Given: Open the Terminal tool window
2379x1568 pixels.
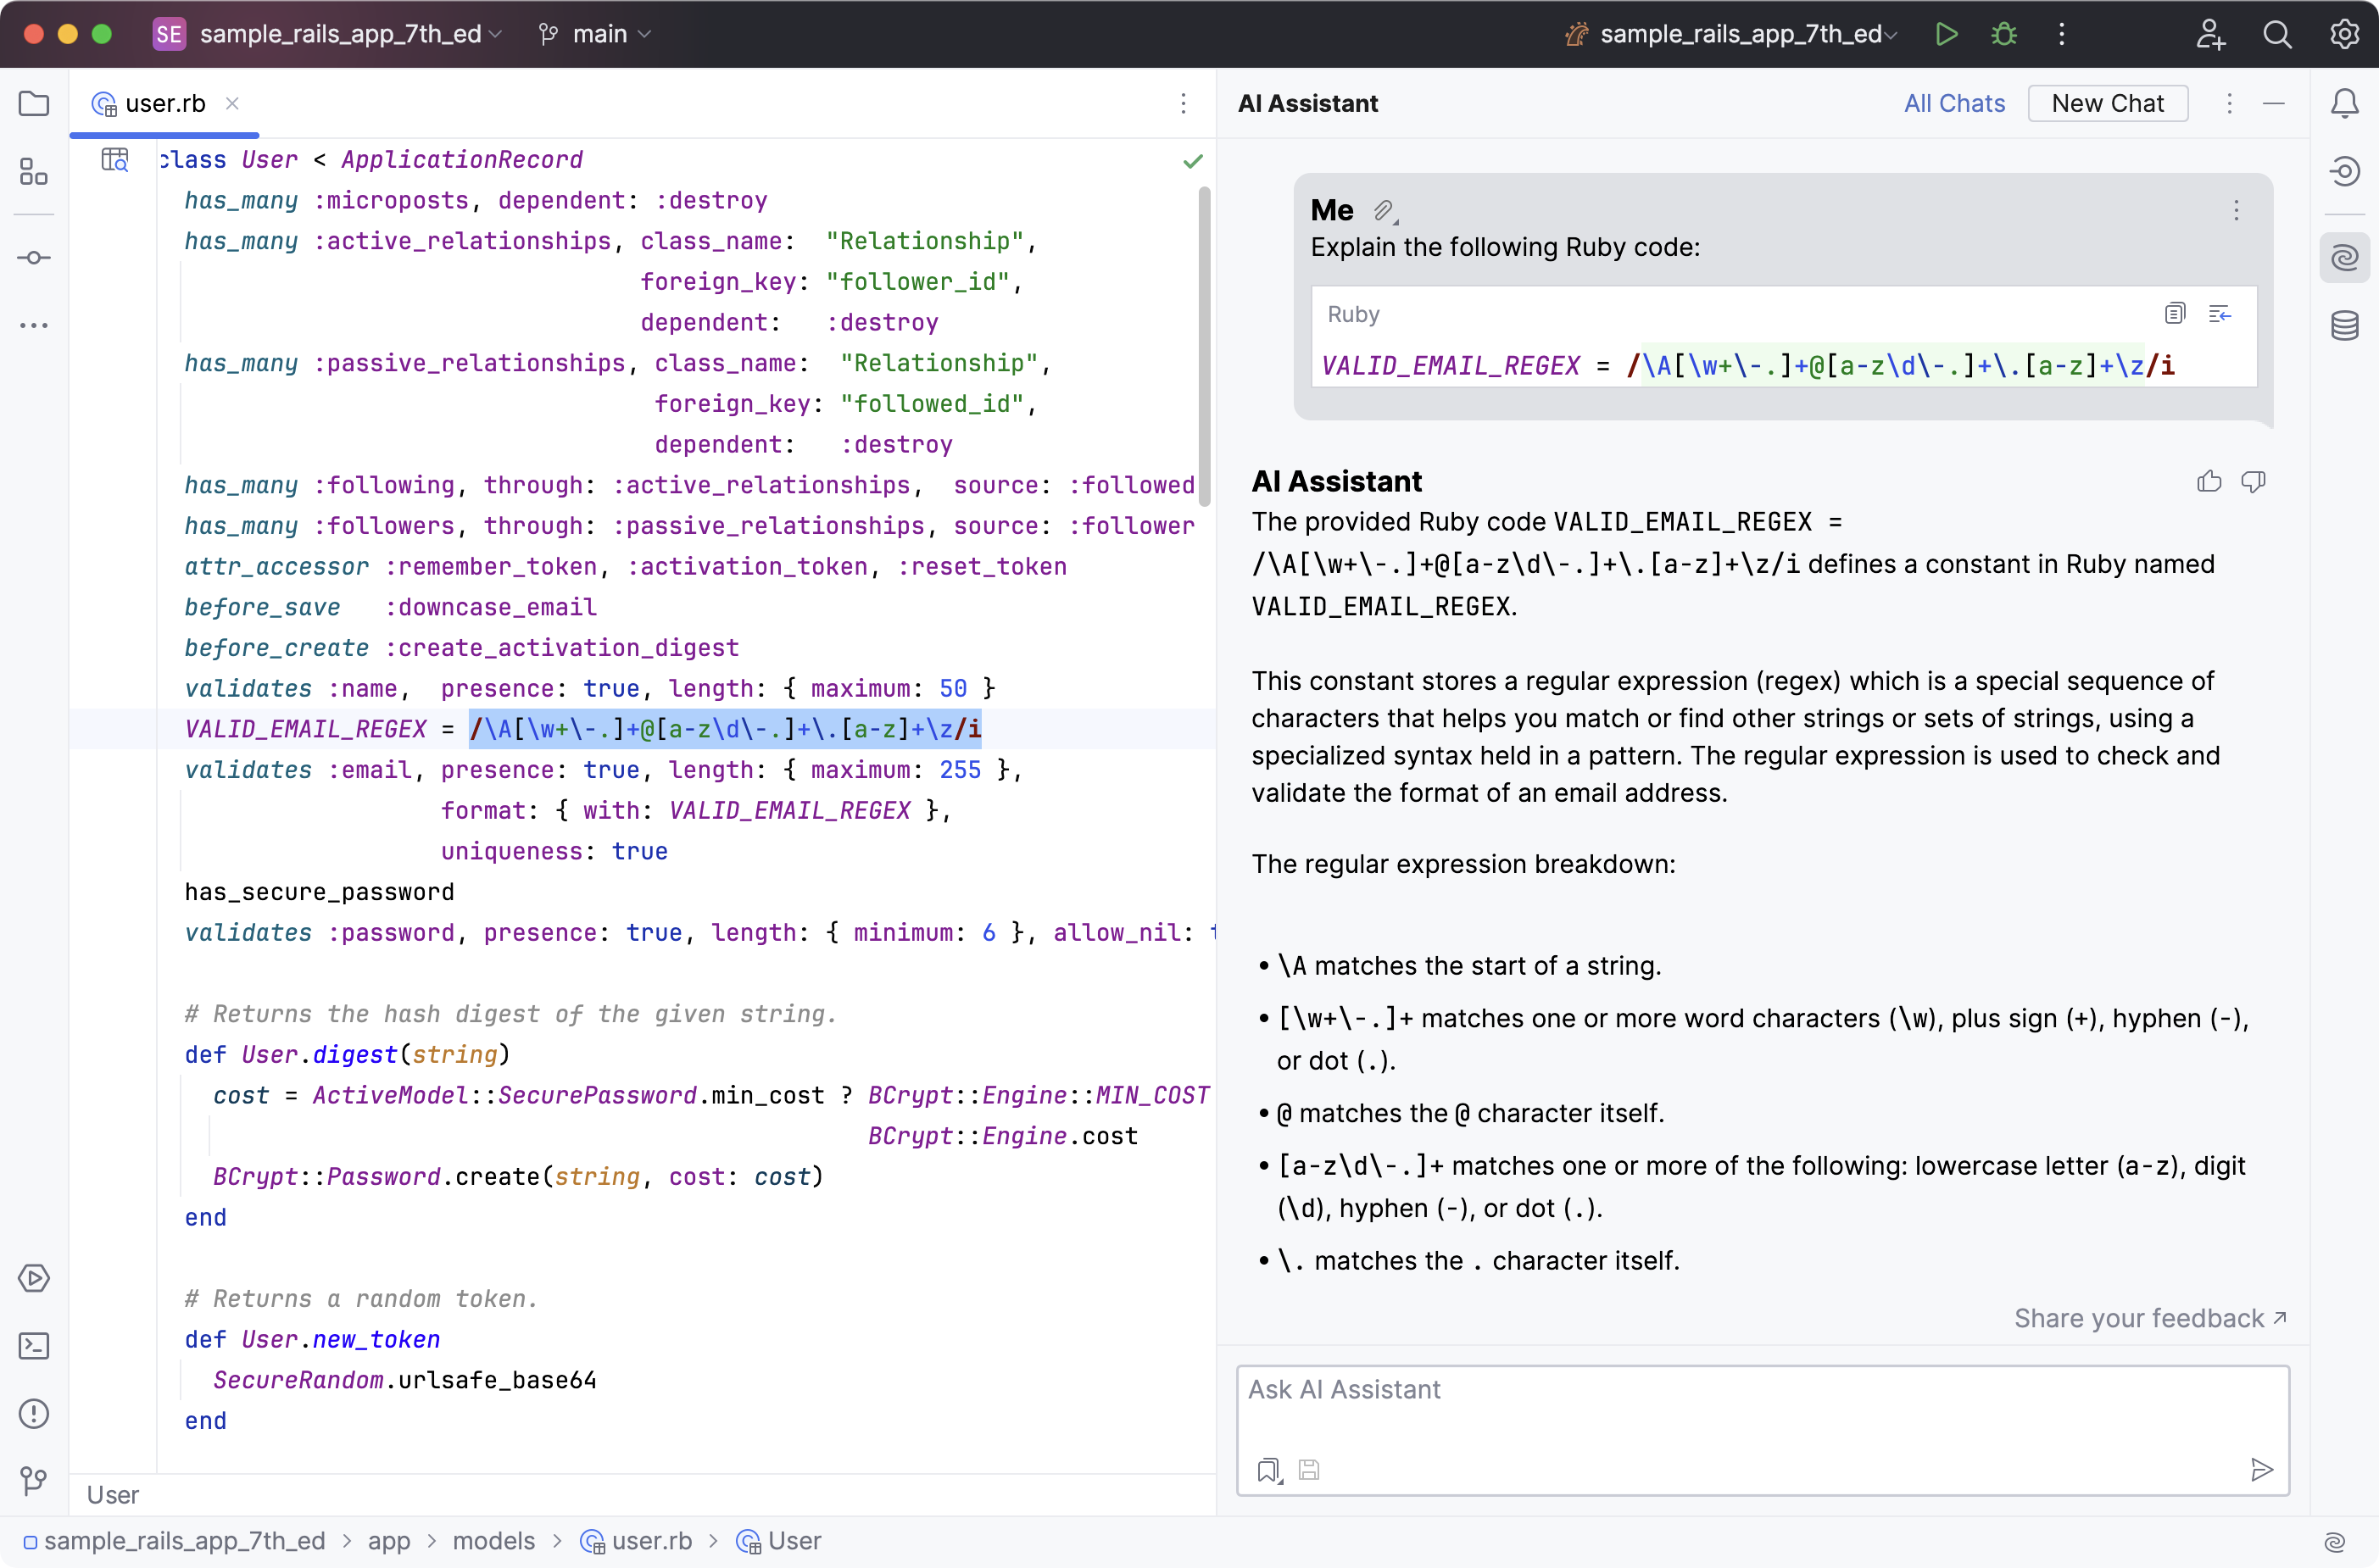Looking at the screenshot, I should 34,1347.
